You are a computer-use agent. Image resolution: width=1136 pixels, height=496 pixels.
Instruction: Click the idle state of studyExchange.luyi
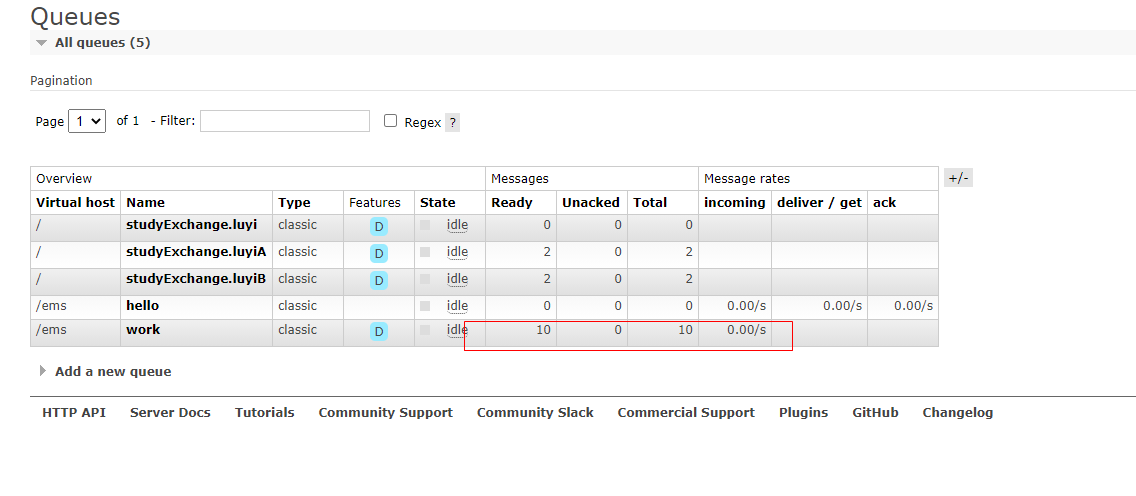[457, 225]
